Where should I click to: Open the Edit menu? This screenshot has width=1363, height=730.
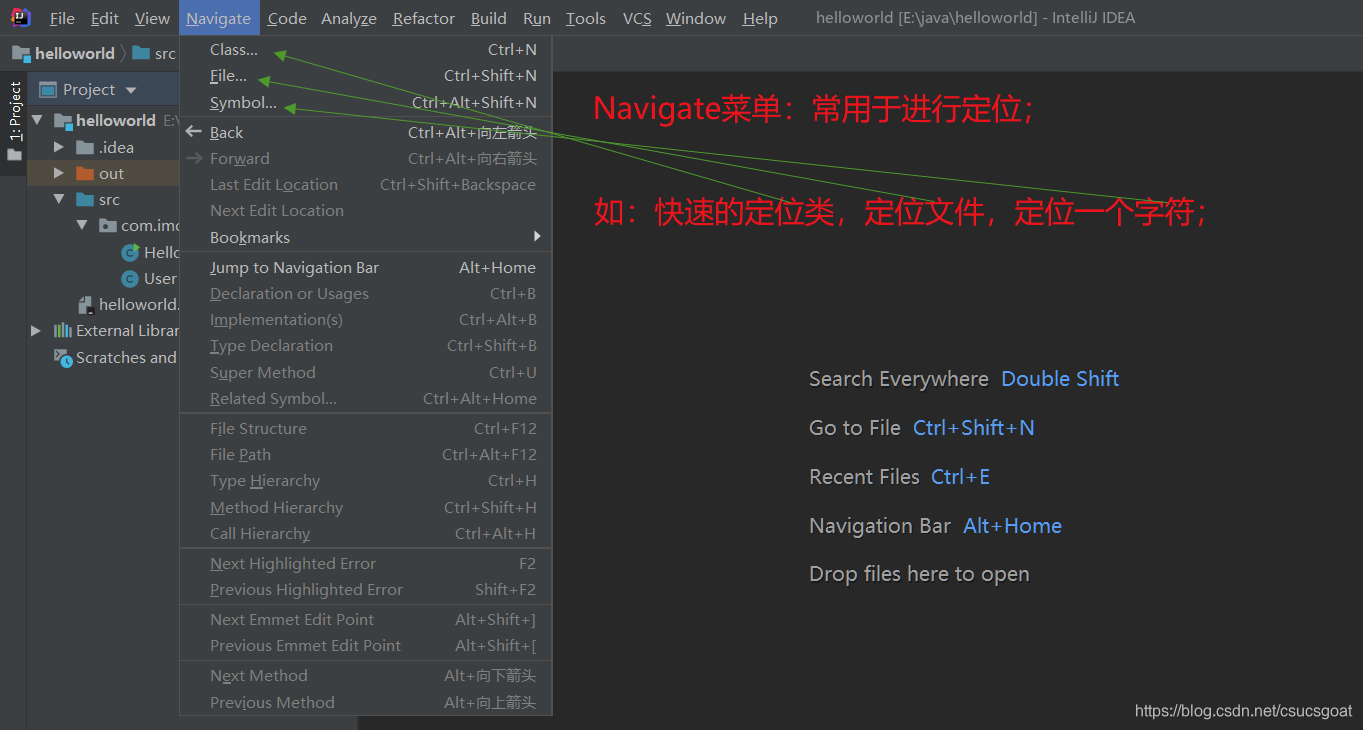point(105,18)
